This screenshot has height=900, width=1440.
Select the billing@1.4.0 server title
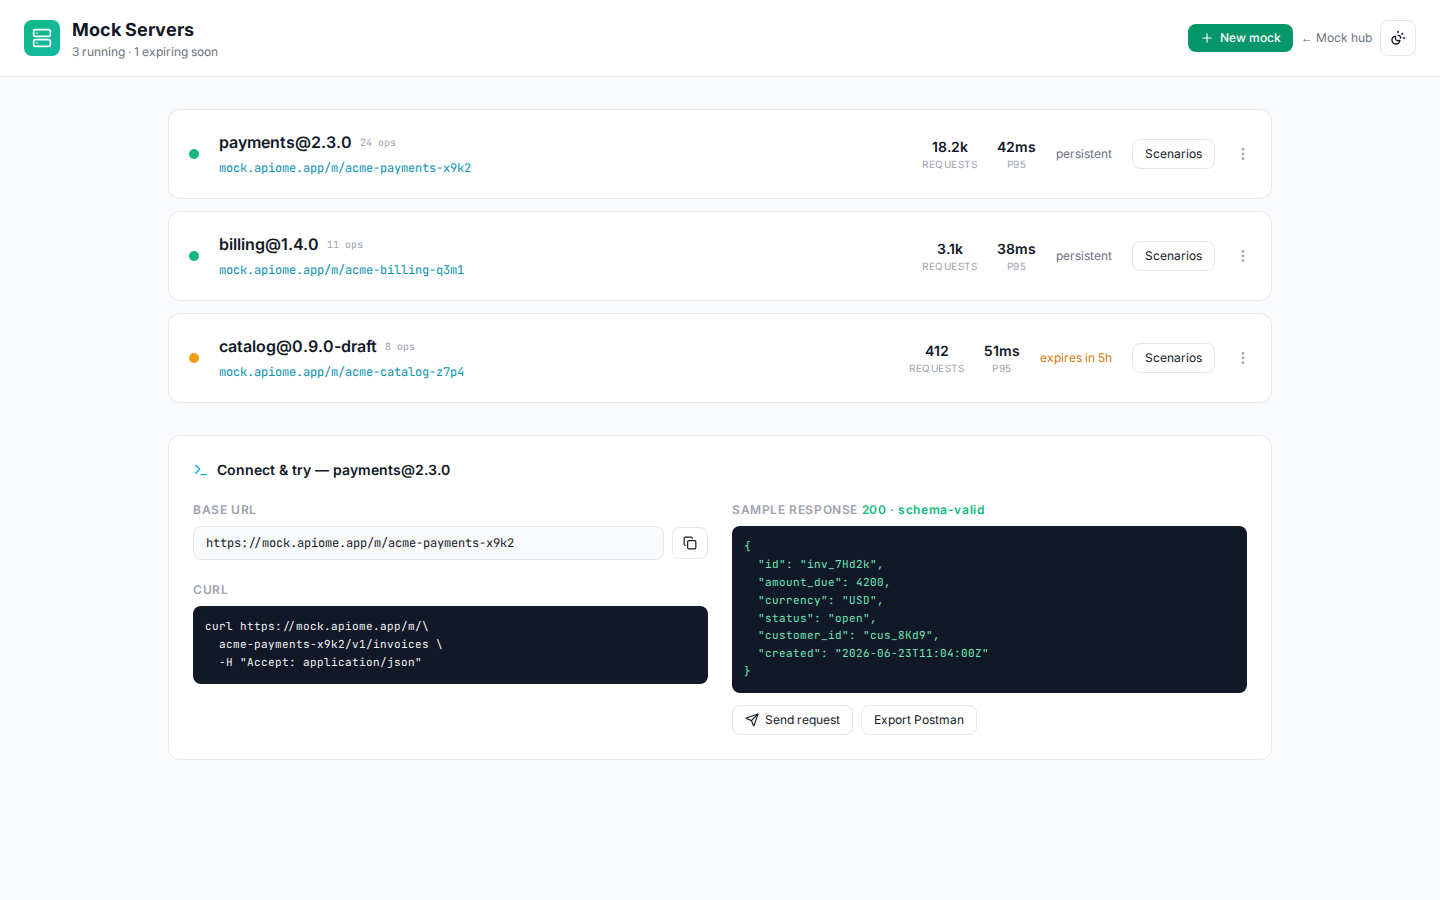tap(268, 245)
